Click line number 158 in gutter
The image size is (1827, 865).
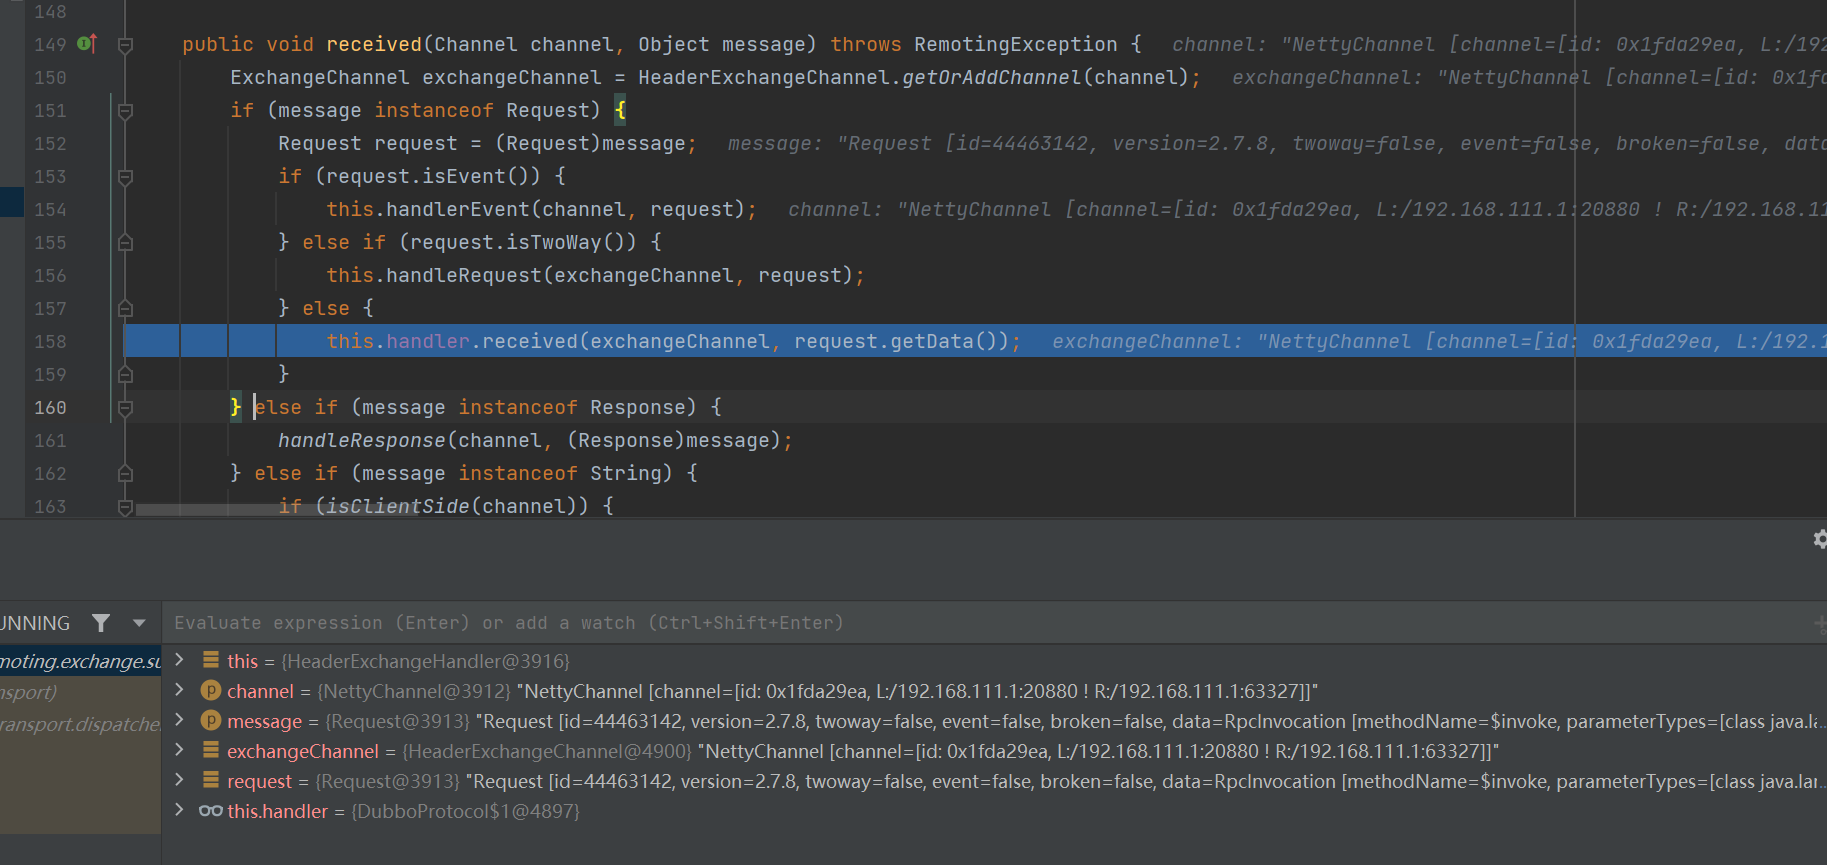[x=50, y=341]
